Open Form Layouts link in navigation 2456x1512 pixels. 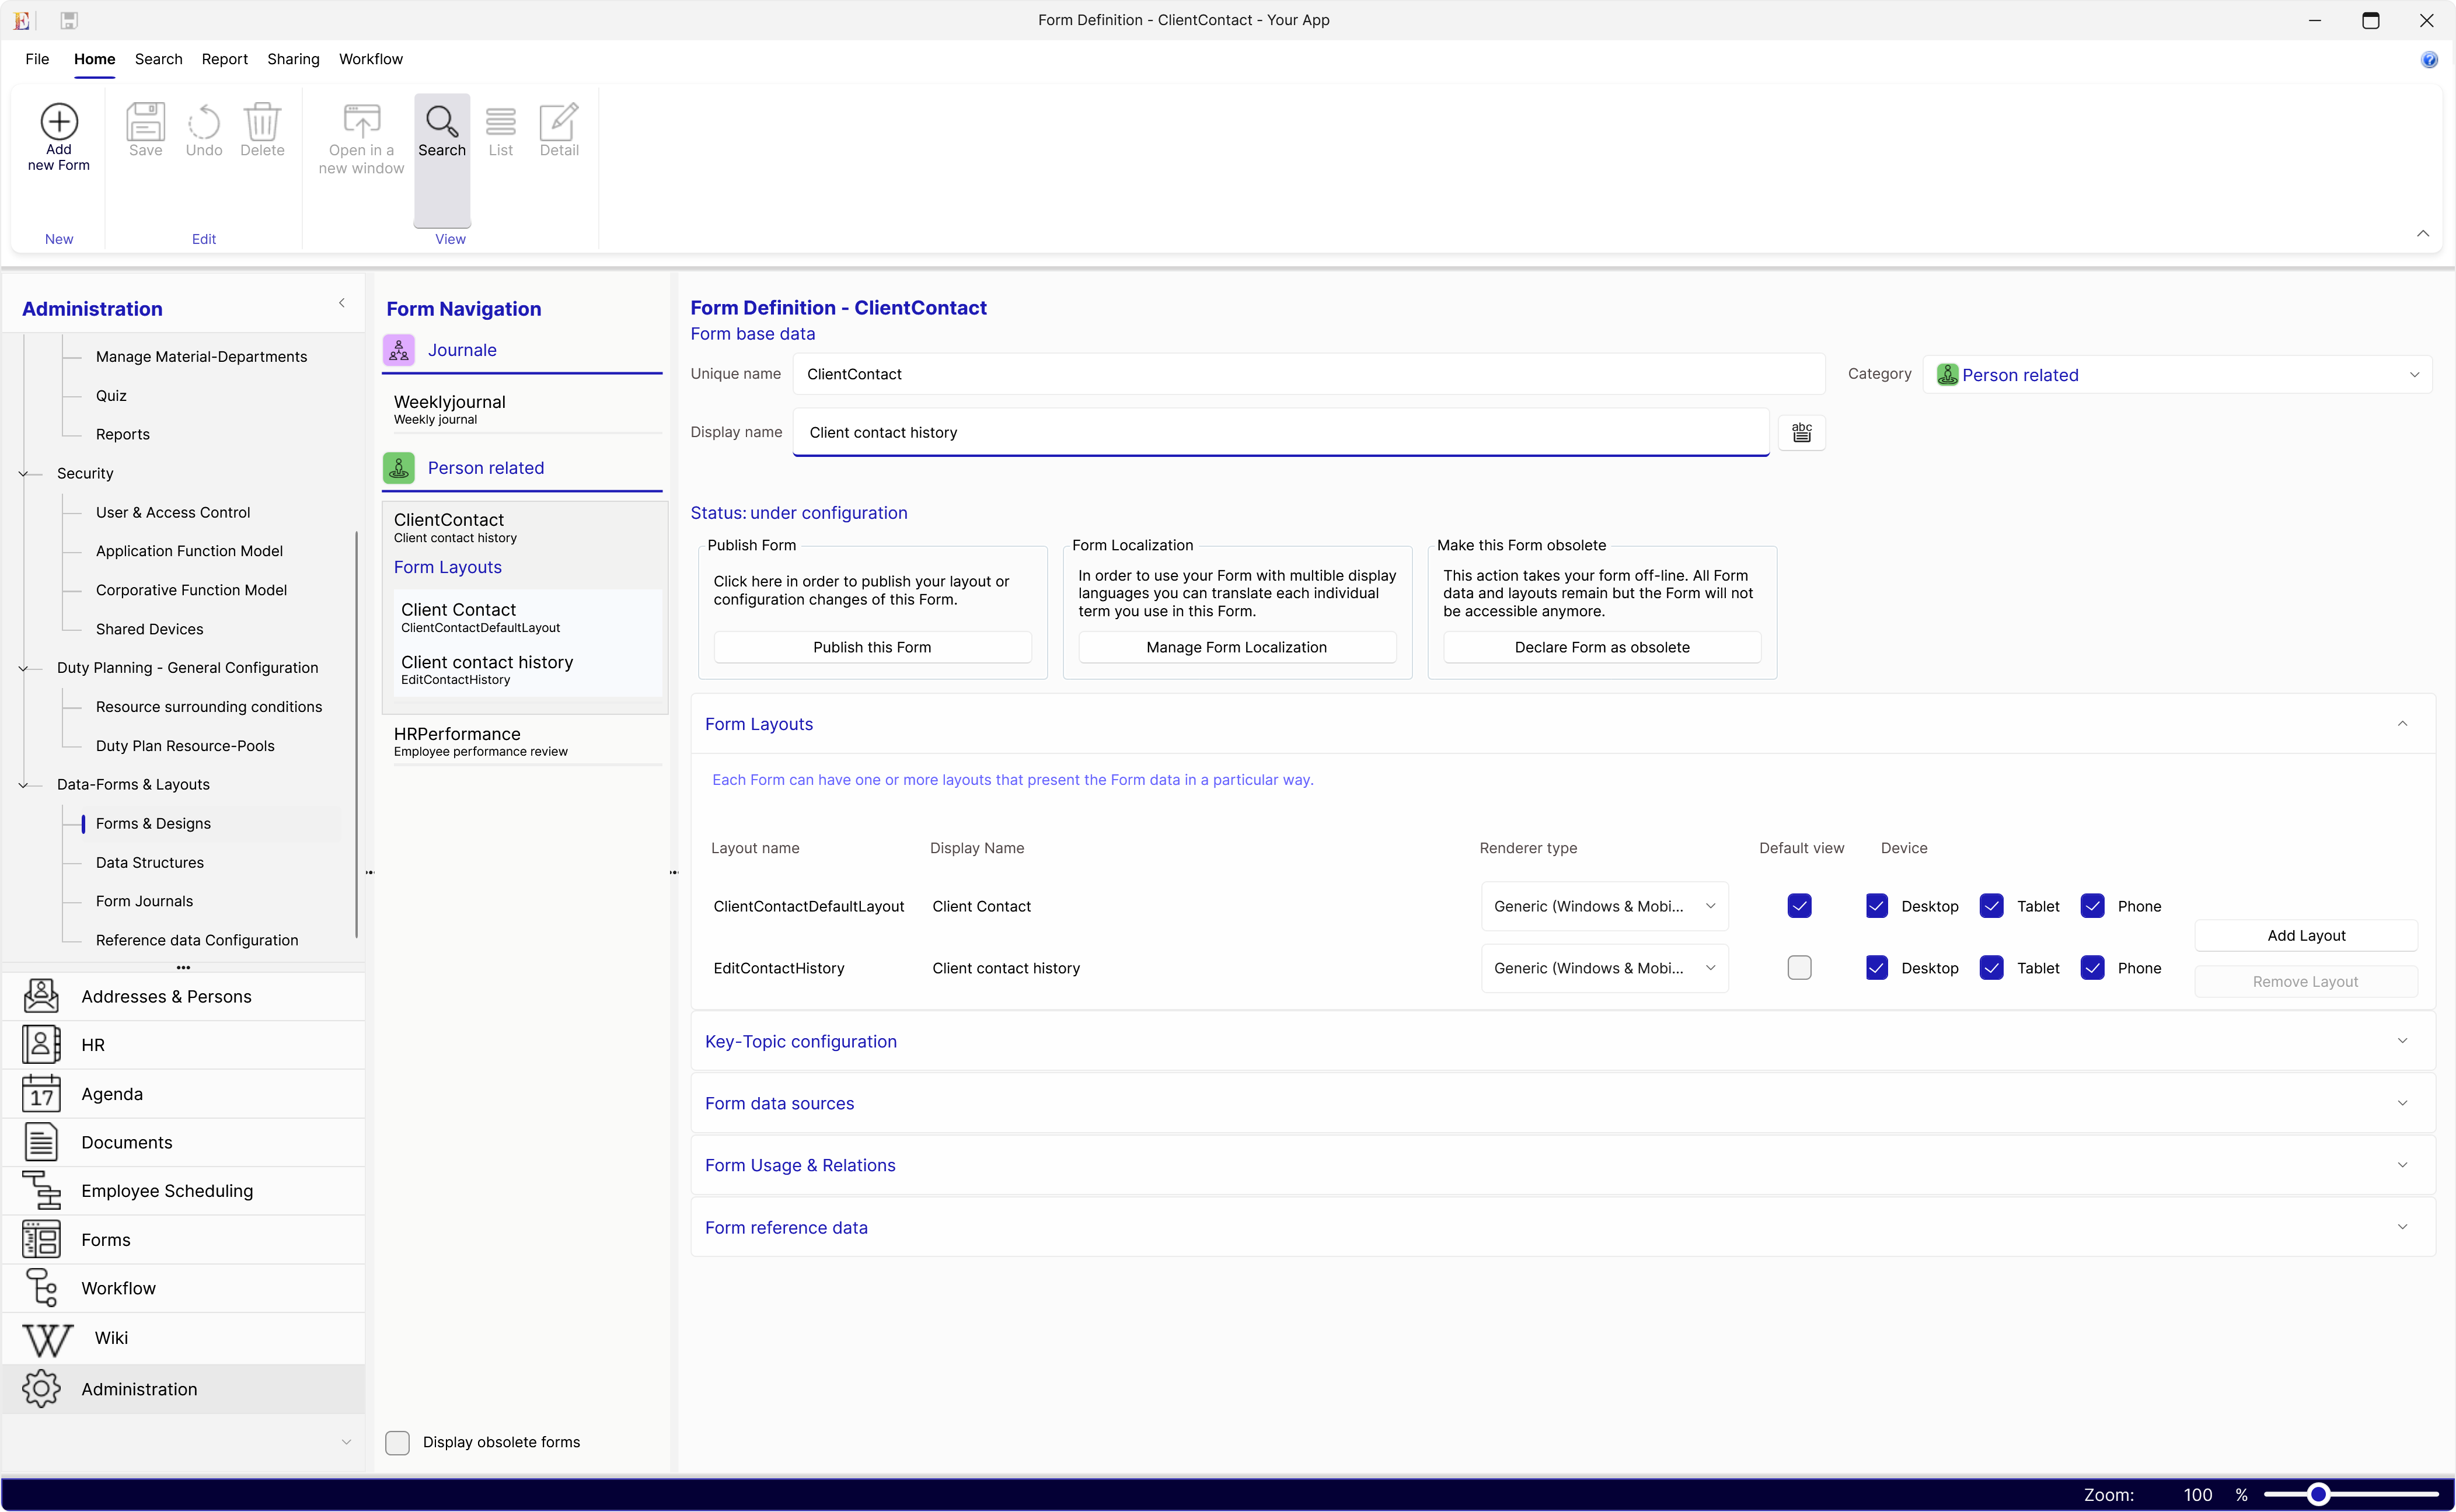point(448,567)
